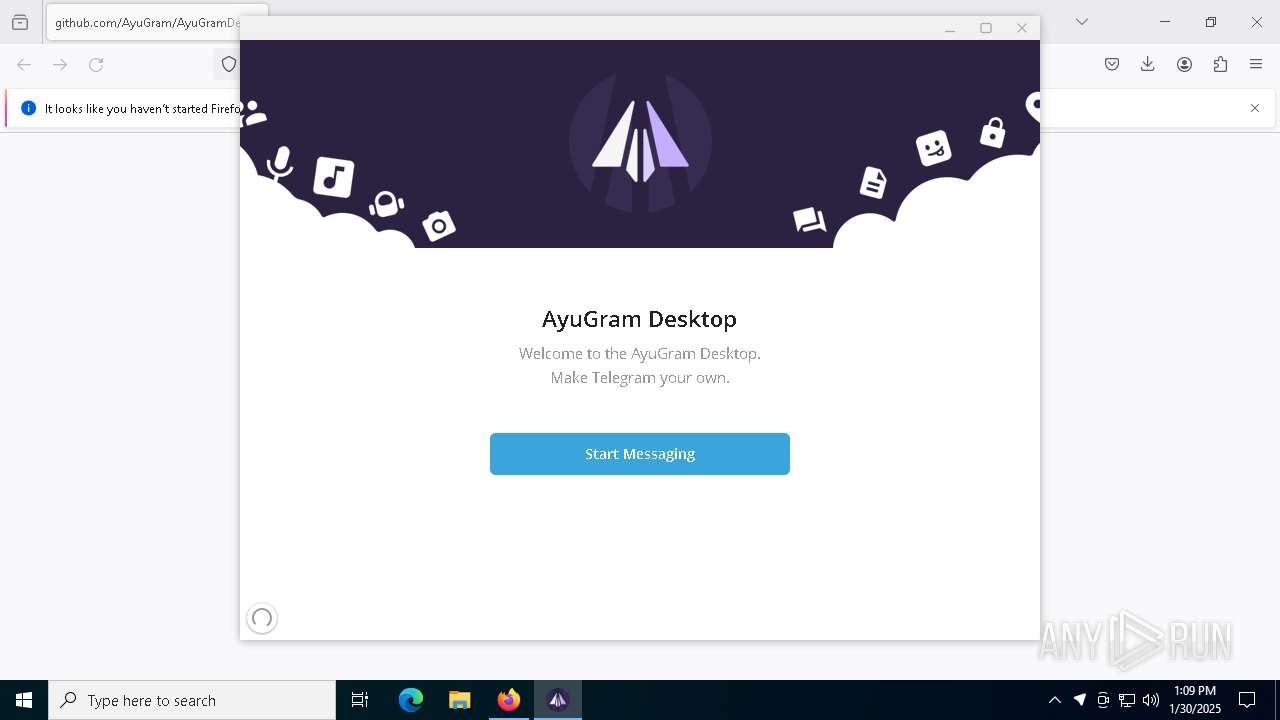Open the Firefox account icon
This screenshot has width=1280, height=720.
(1184, 65)
